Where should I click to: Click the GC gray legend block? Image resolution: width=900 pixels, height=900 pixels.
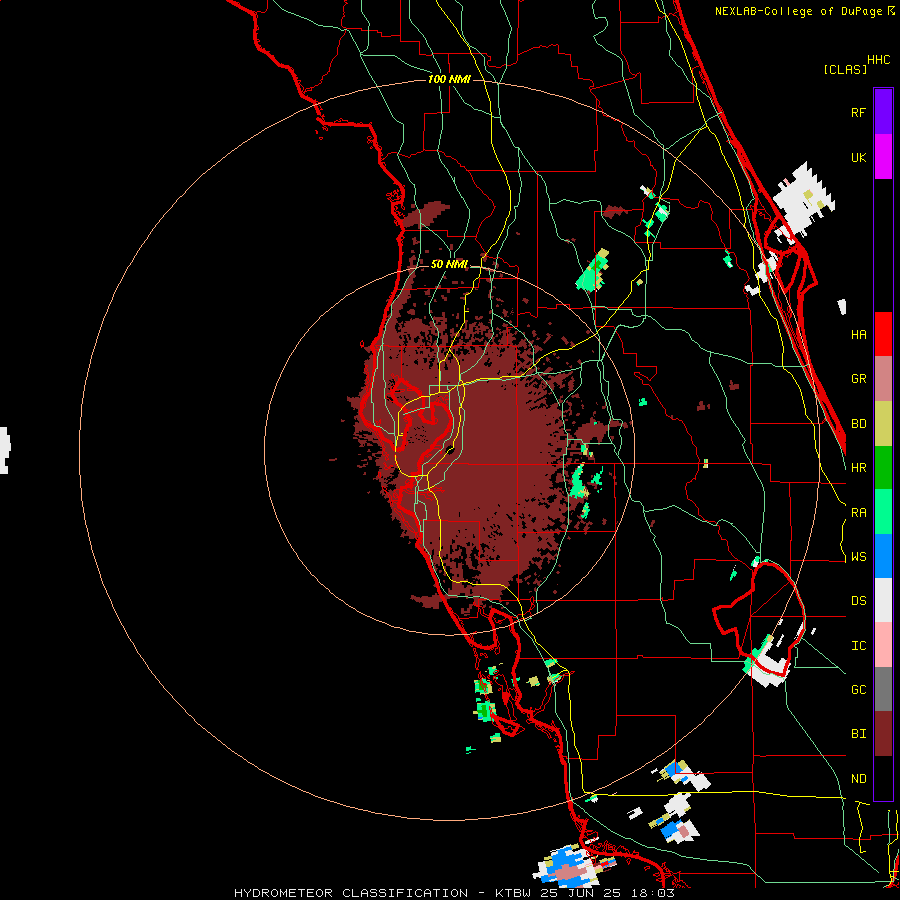(883, 689)
